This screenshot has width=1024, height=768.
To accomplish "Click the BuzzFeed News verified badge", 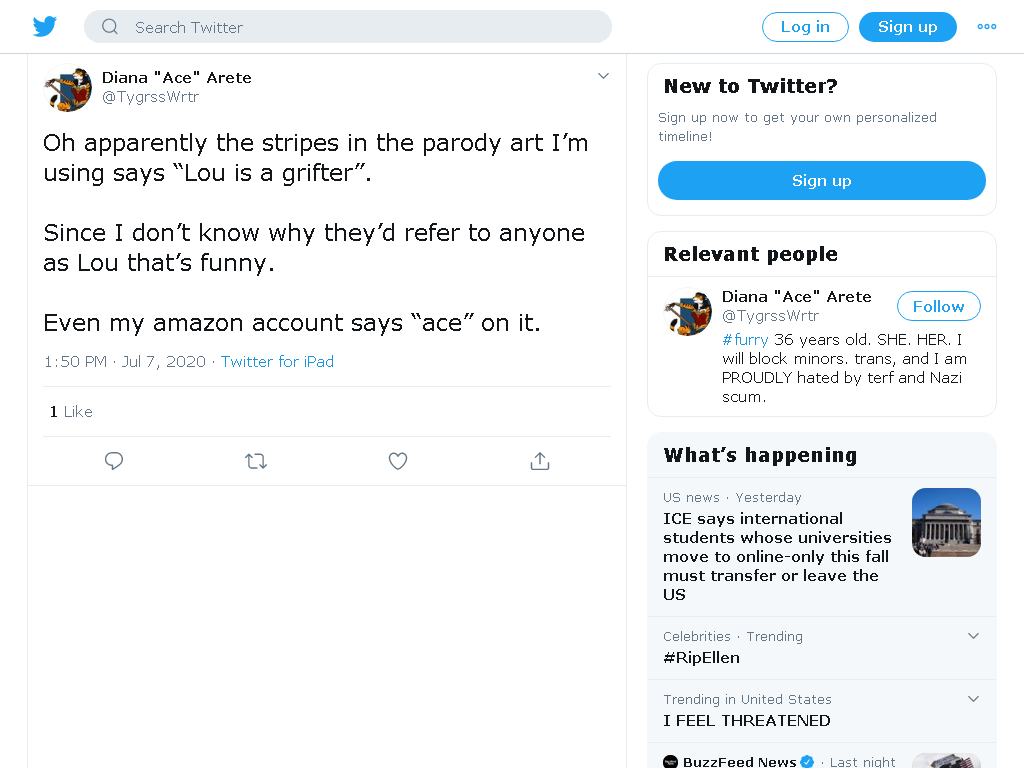I will tap(807, 761).
